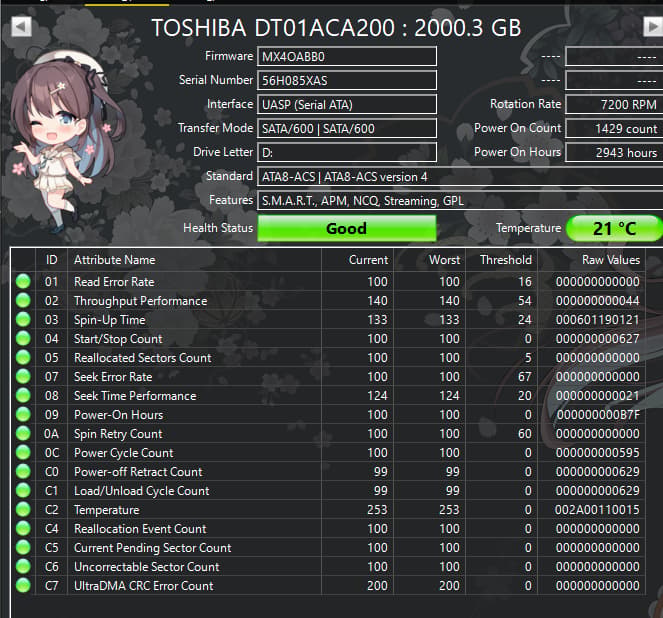Click the 21 °C temperature indicator

point(614,228)
